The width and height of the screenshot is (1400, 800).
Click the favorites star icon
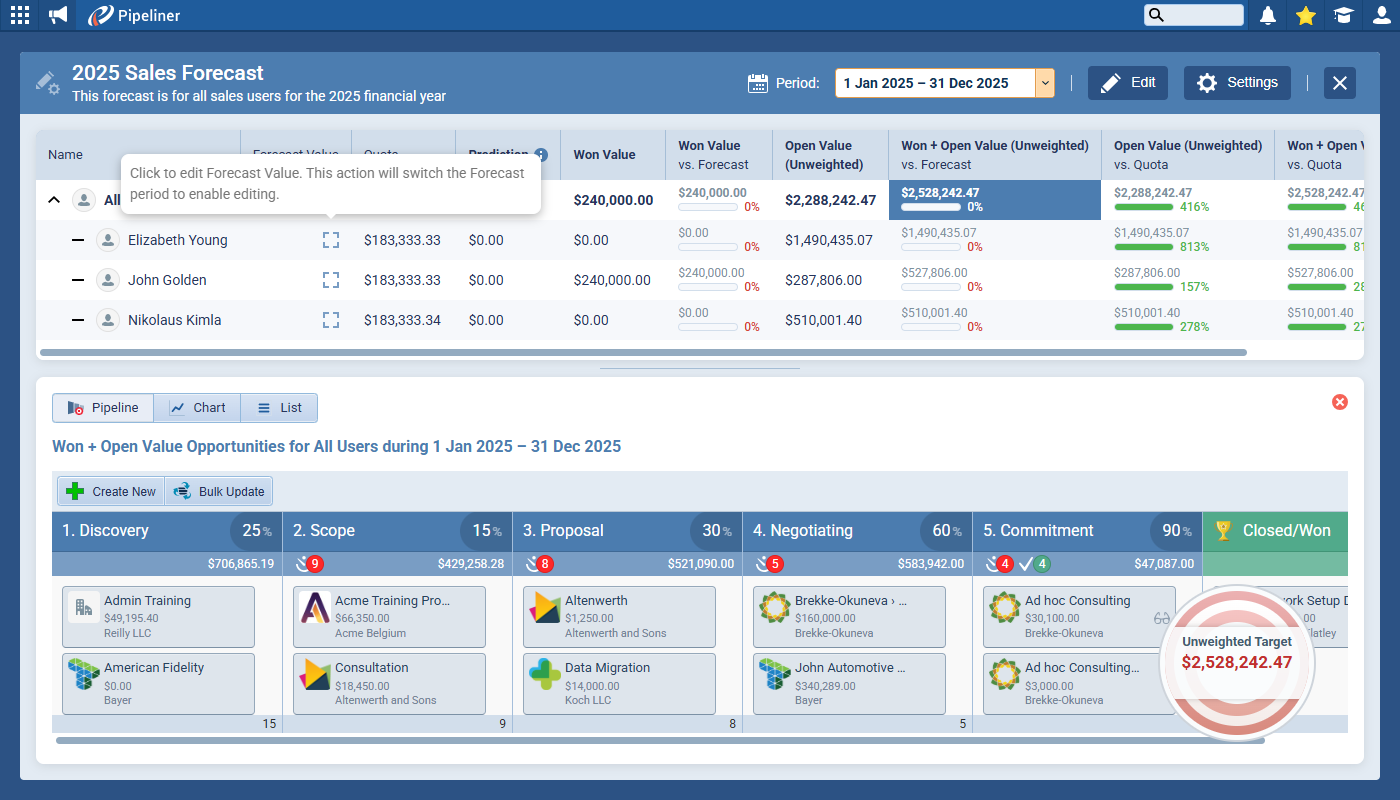tap(1305, 15)
